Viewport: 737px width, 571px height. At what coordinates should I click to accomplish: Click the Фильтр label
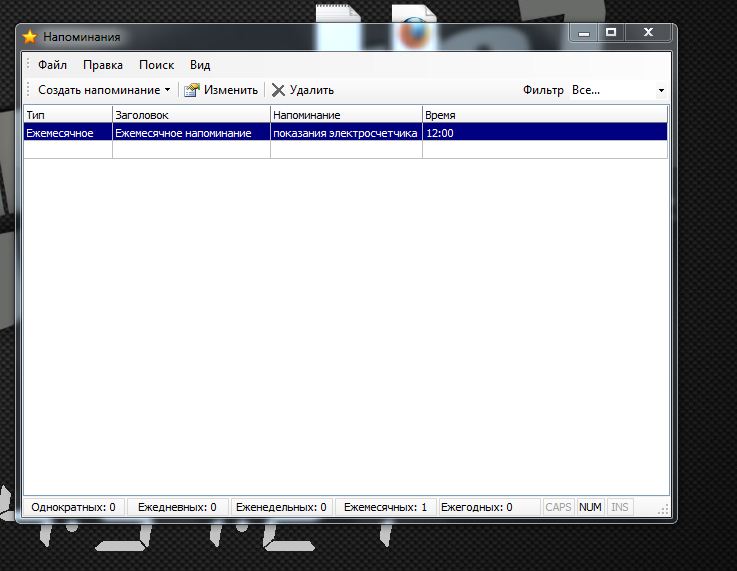tap(543, 90)
